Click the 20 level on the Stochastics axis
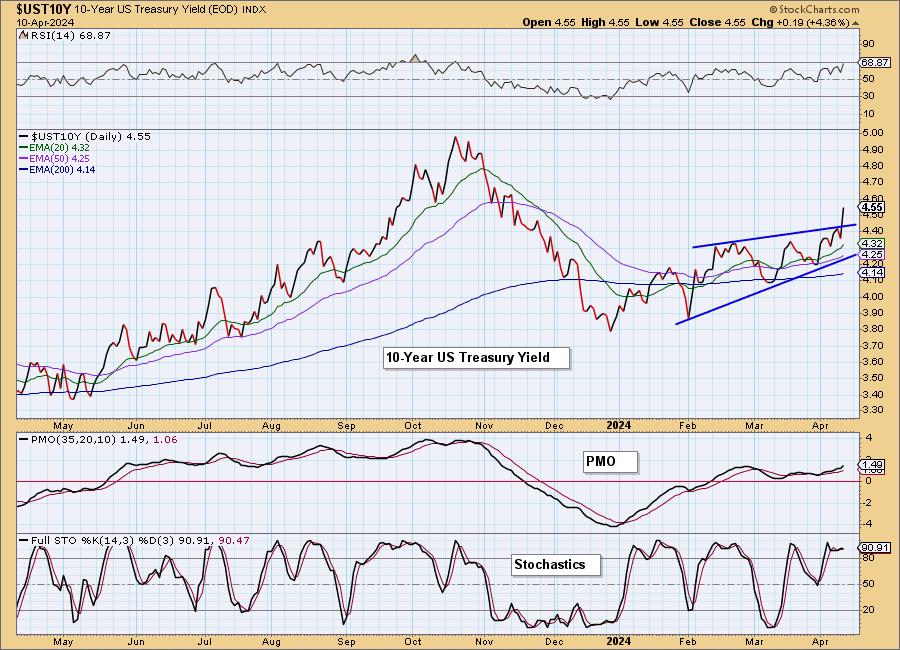 point(869,610)
